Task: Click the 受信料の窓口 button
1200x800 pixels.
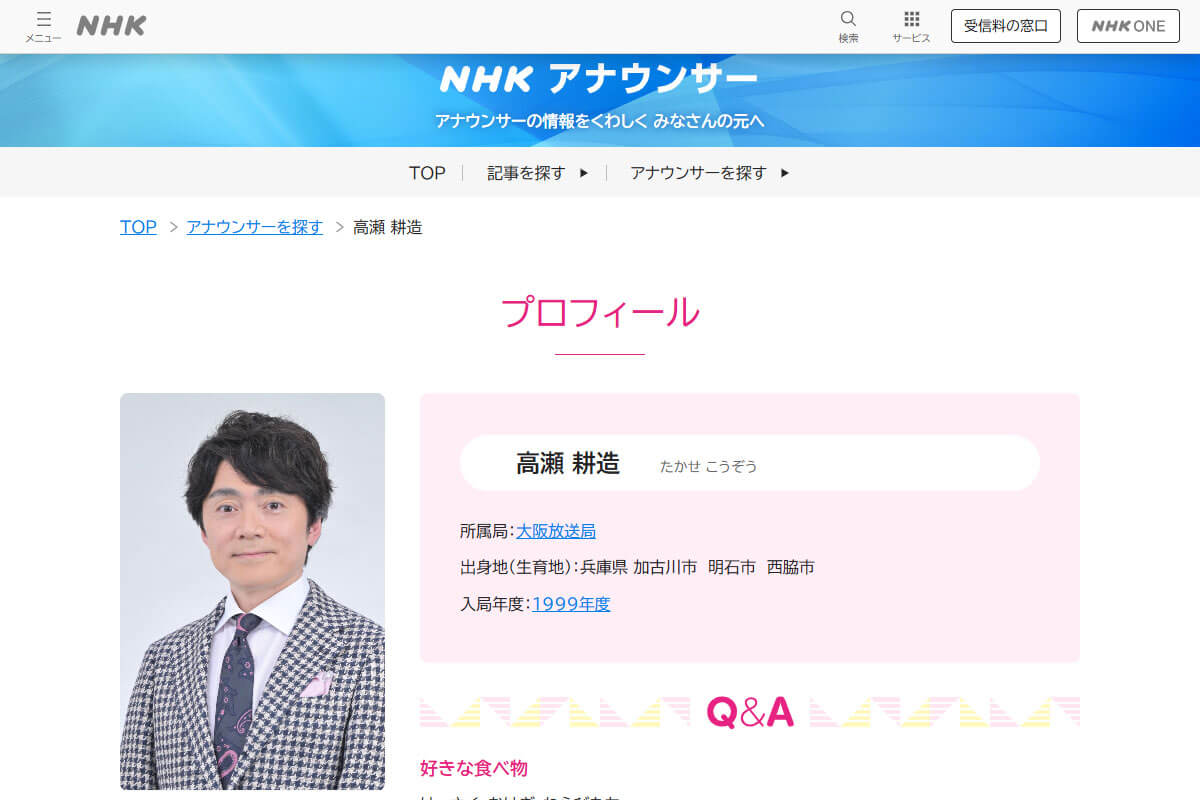Action: pyautogui.click(x=1005, y=26)
